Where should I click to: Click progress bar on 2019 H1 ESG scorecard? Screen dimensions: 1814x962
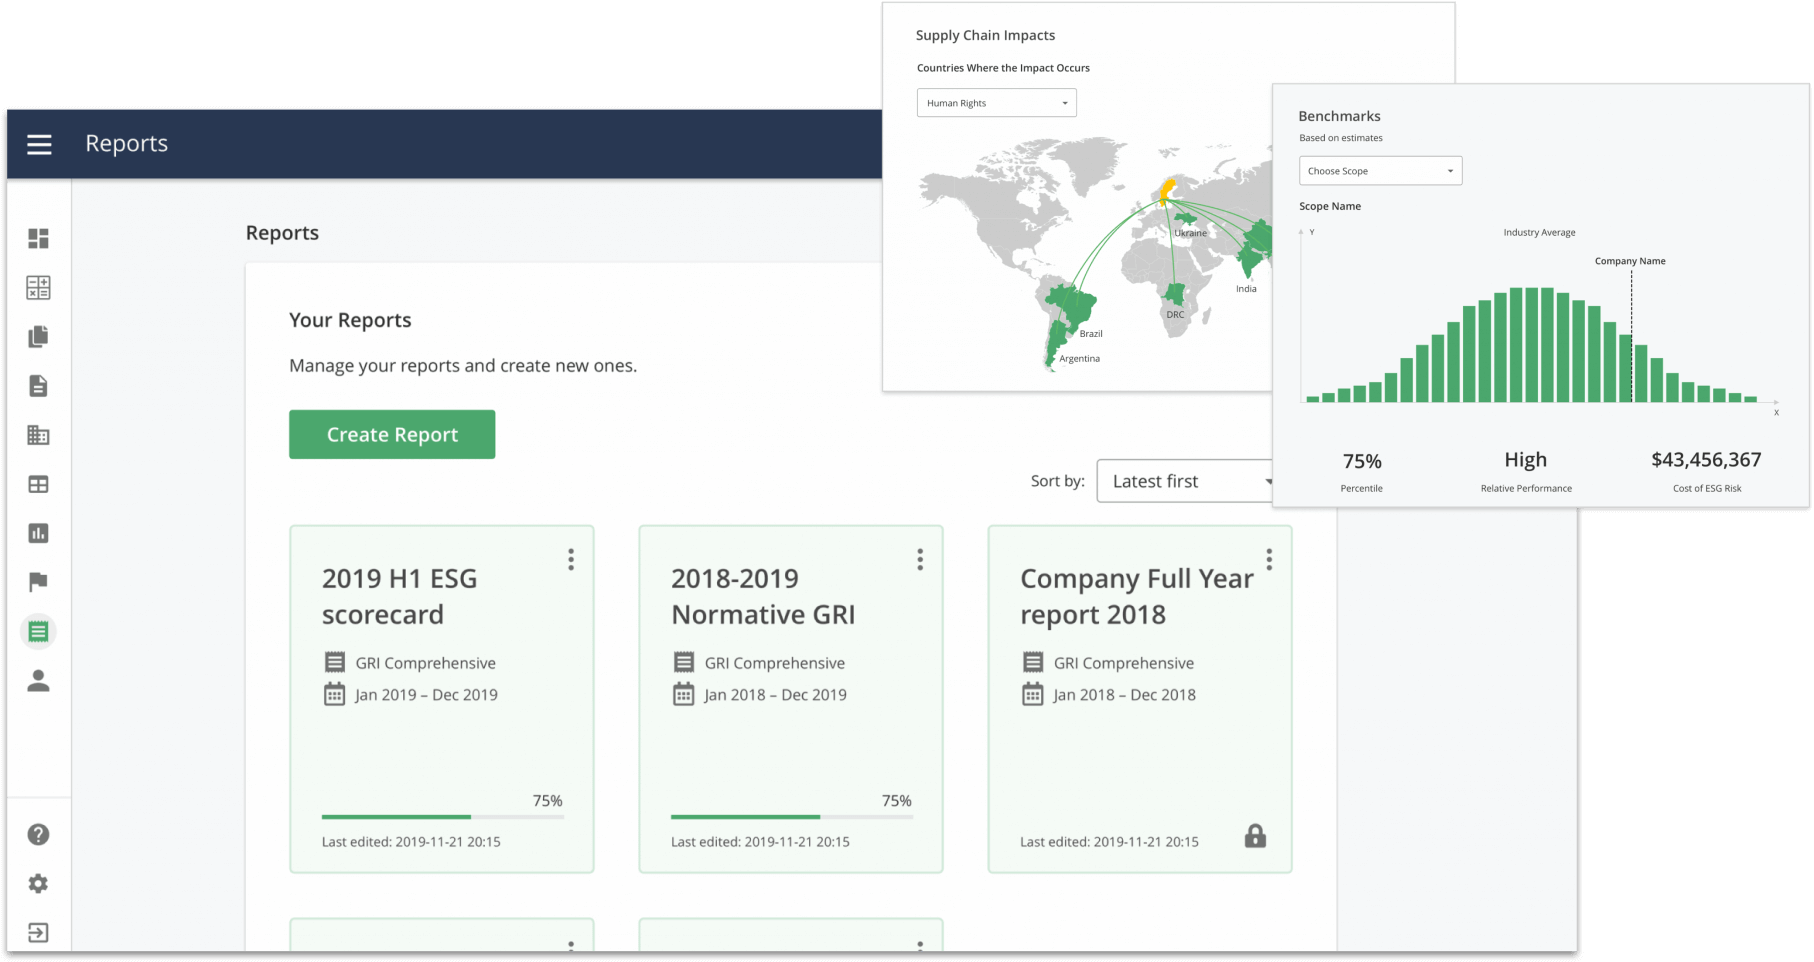(442, 817)
